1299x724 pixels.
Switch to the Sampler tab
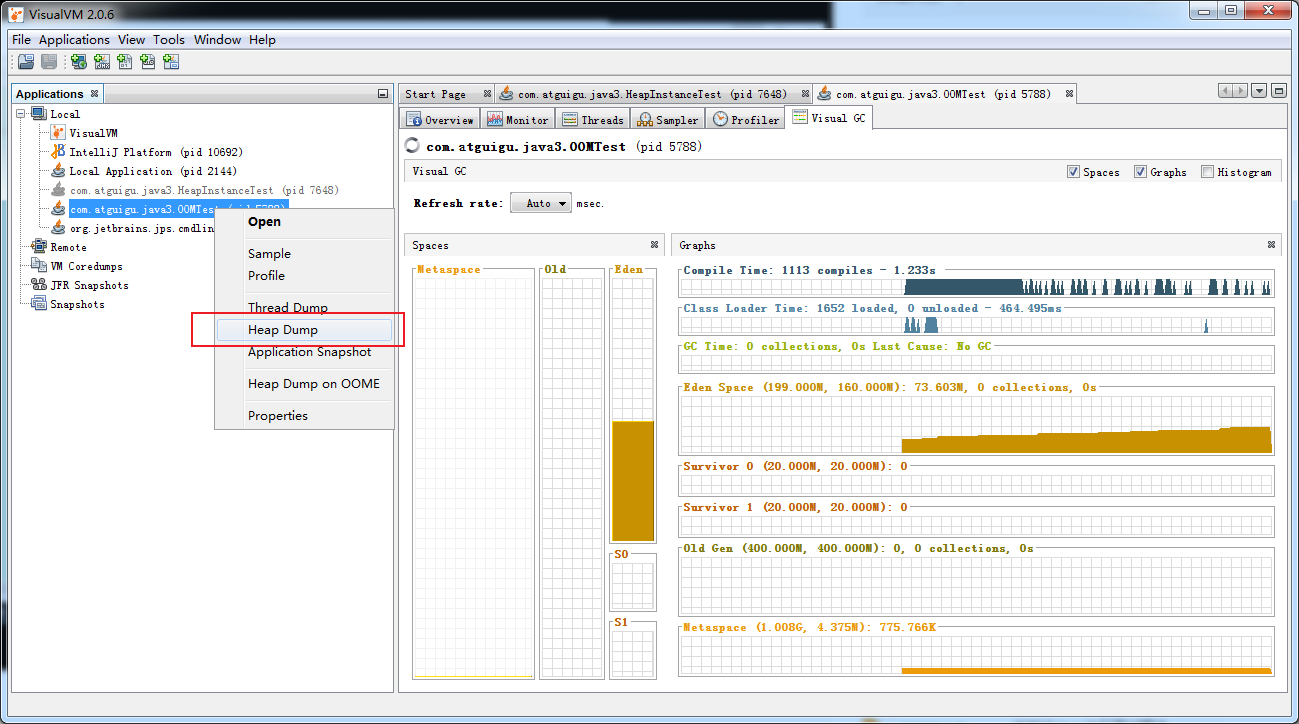(668, 120)
